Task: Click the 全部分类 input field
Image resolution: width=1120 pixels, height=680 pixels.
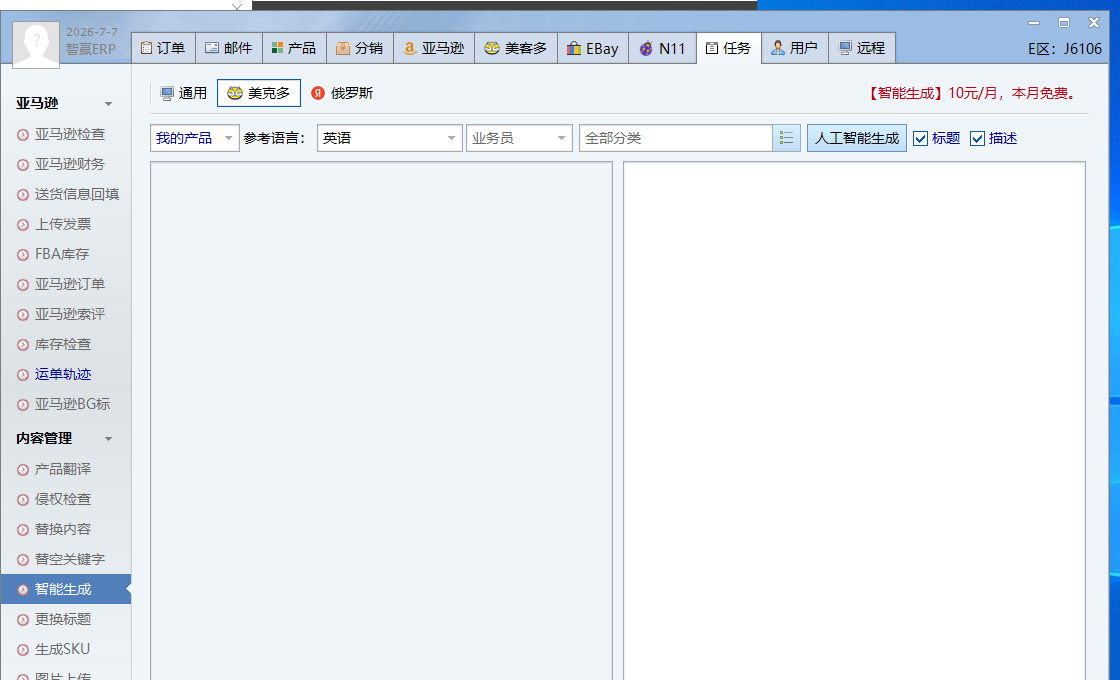Action: (676, 138)
